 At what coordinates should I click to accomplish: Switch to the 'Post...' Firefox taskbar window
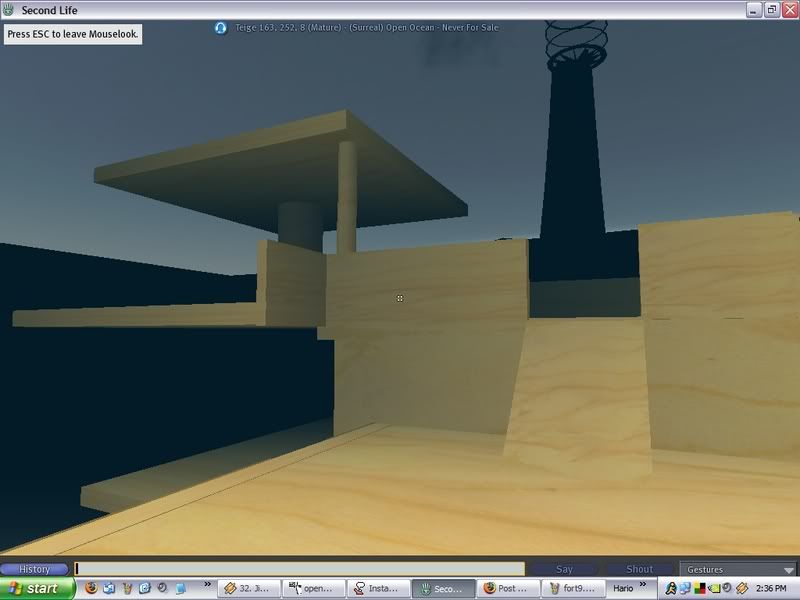coord(509,589)
